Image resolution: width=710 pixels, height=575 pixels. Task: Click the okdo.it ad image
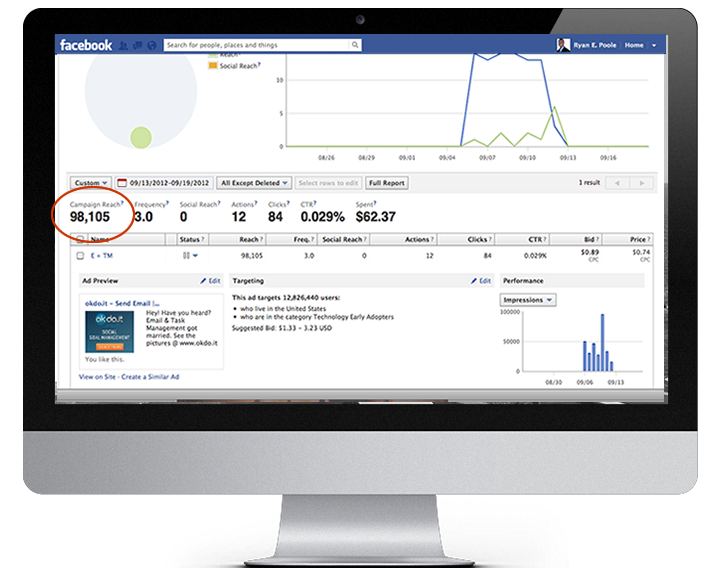109,331
